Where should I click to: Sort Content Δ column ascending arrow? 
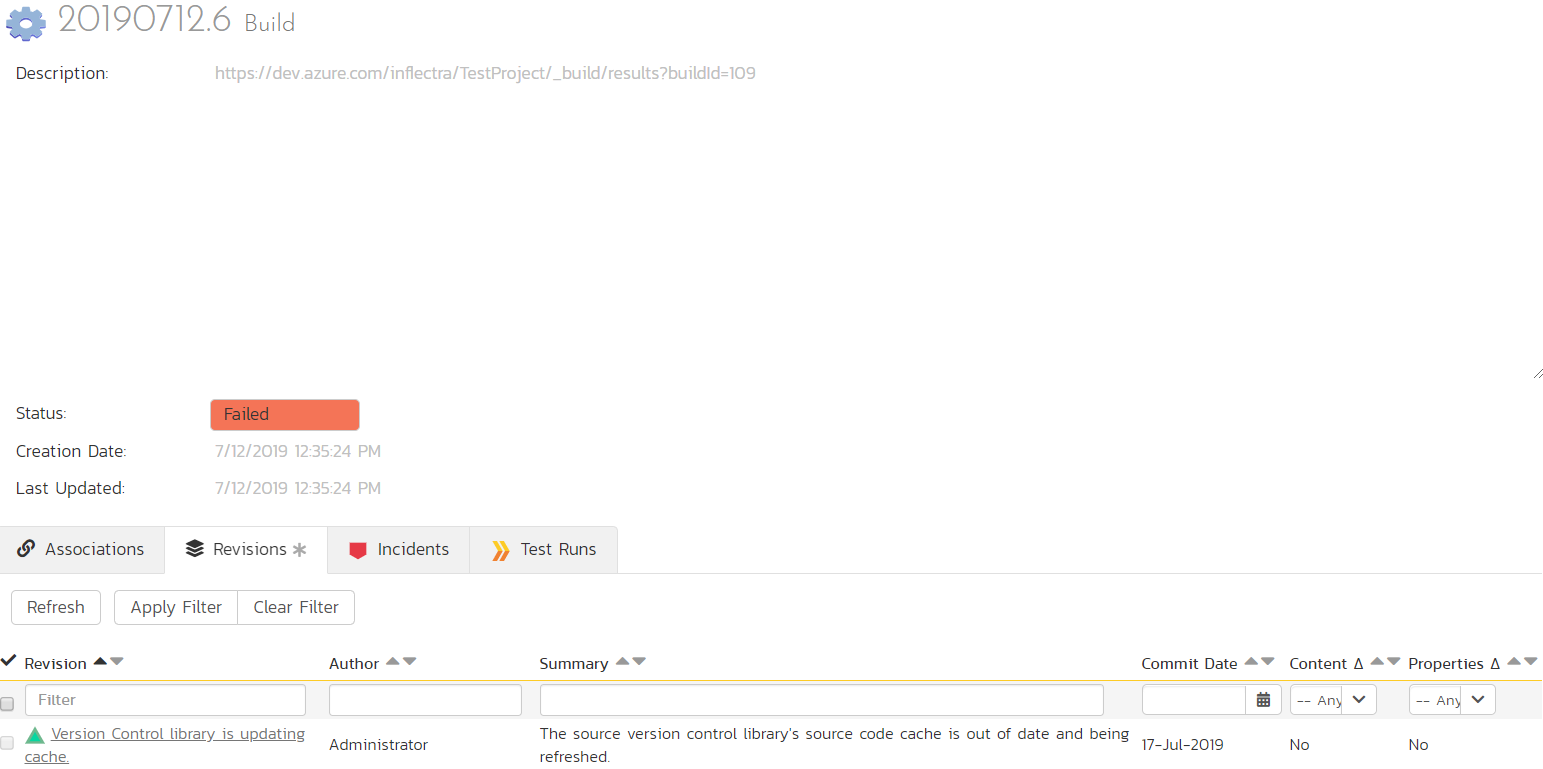(1377, 662)
